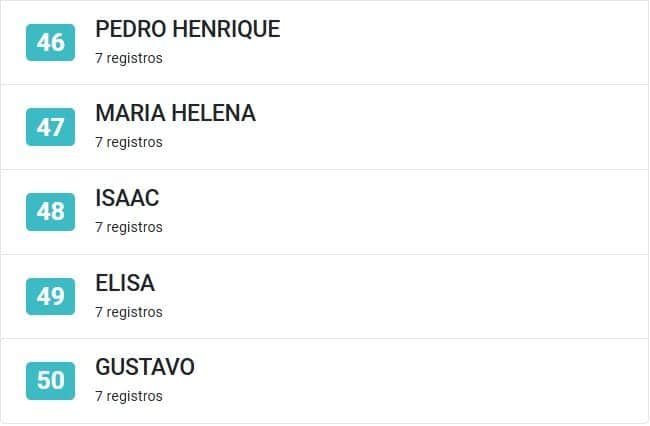This screenshot has height=426, width=650.
Task: Select the empty row area beside GUSTAVO
Action: coord(422,381)
